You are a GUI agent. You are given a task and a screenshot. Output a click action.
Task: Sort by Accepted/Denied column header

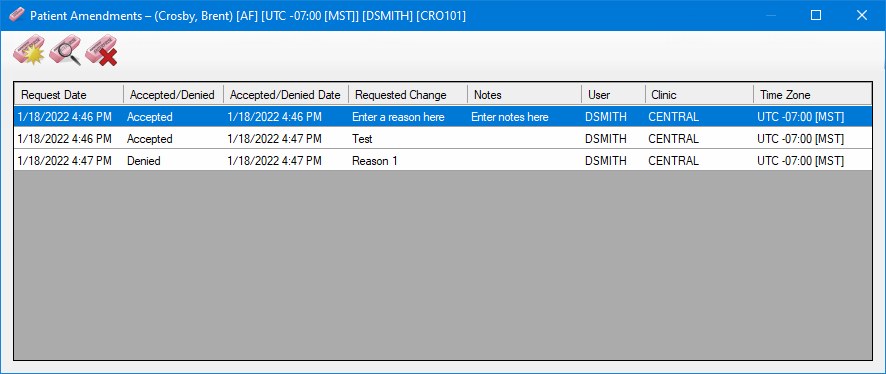click(x=173, y=94)
